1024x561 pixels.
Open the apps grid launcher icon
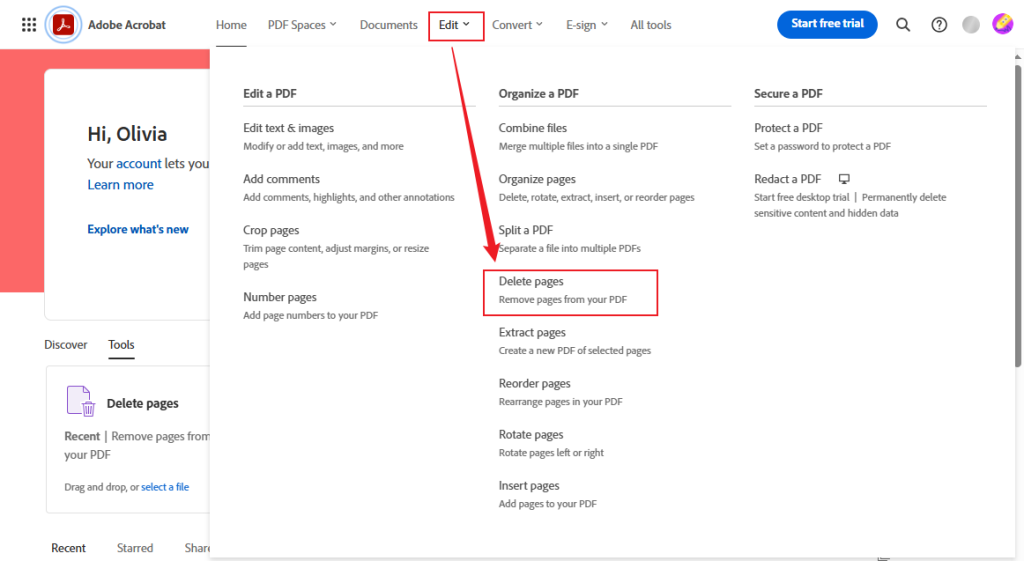coord(29,25)
